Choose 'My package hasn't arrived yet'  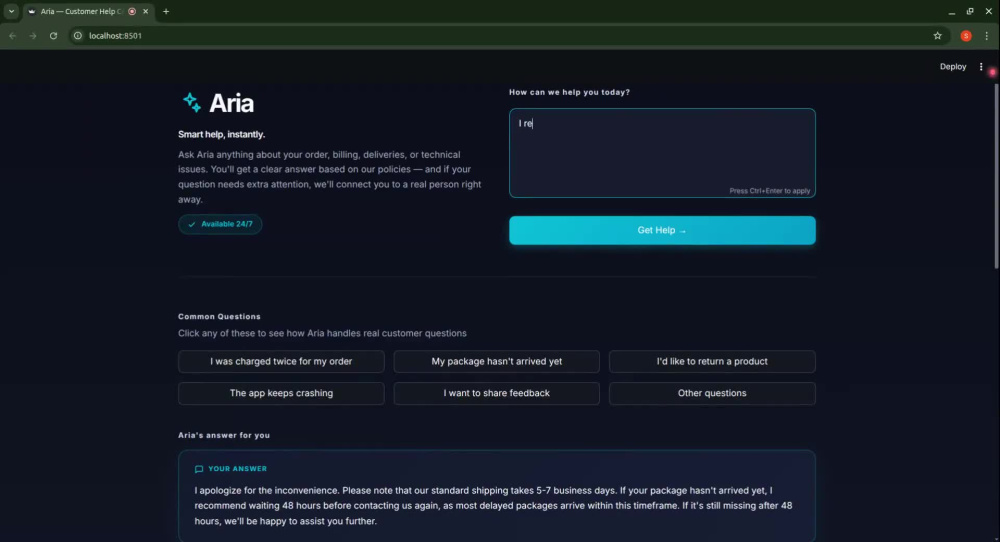tap(496, 361)
